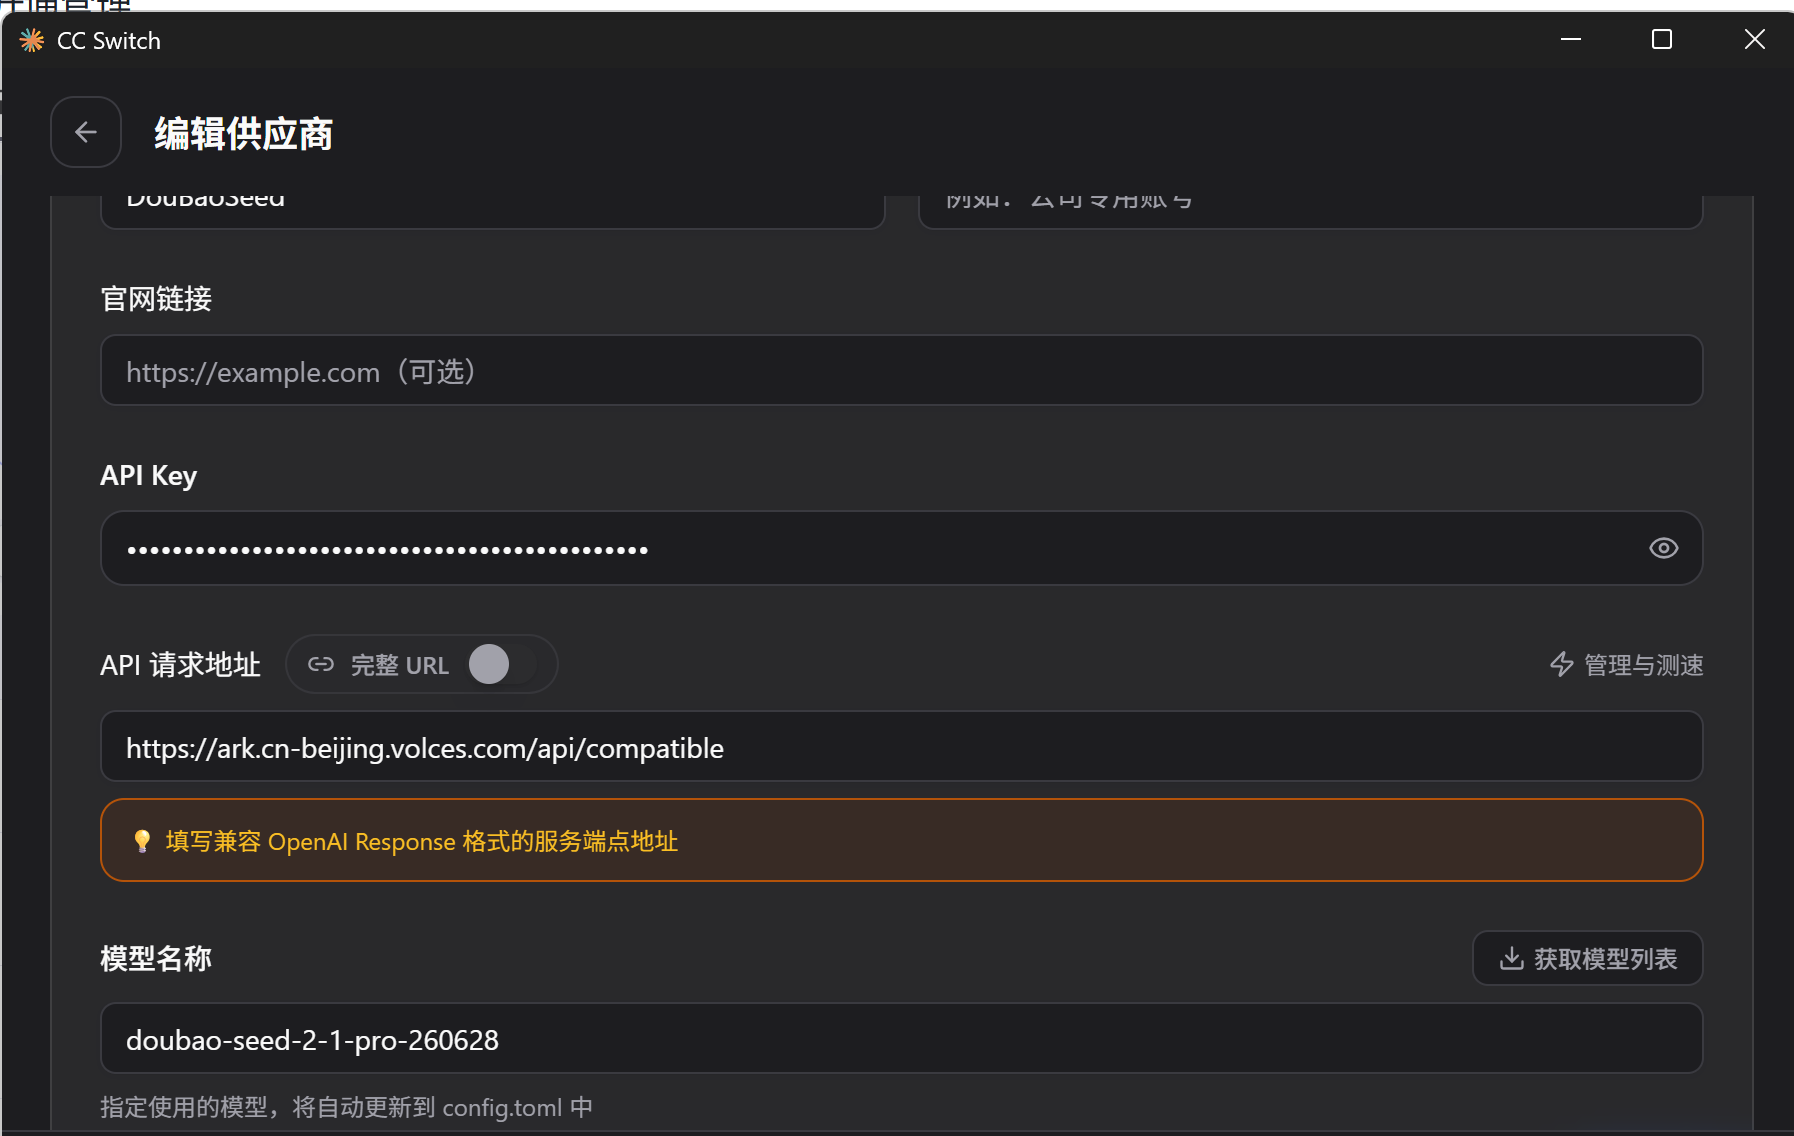The image size is (1794, 1136).
Task: Focus the 官网链接 input field
Action: (x=901, y=370)
